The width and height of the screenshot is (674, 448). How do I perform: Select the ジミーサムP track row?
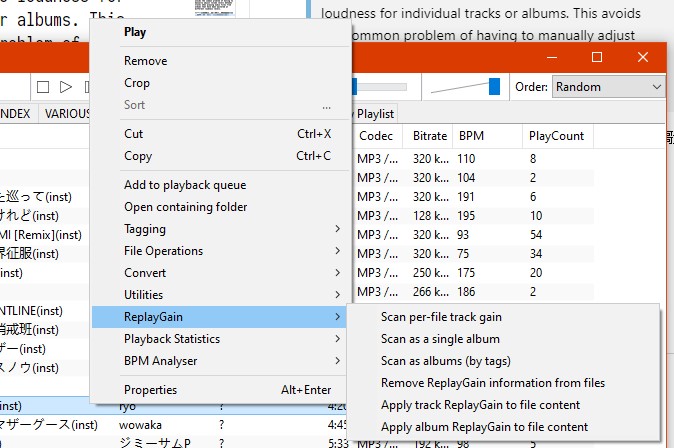point(174,442)
